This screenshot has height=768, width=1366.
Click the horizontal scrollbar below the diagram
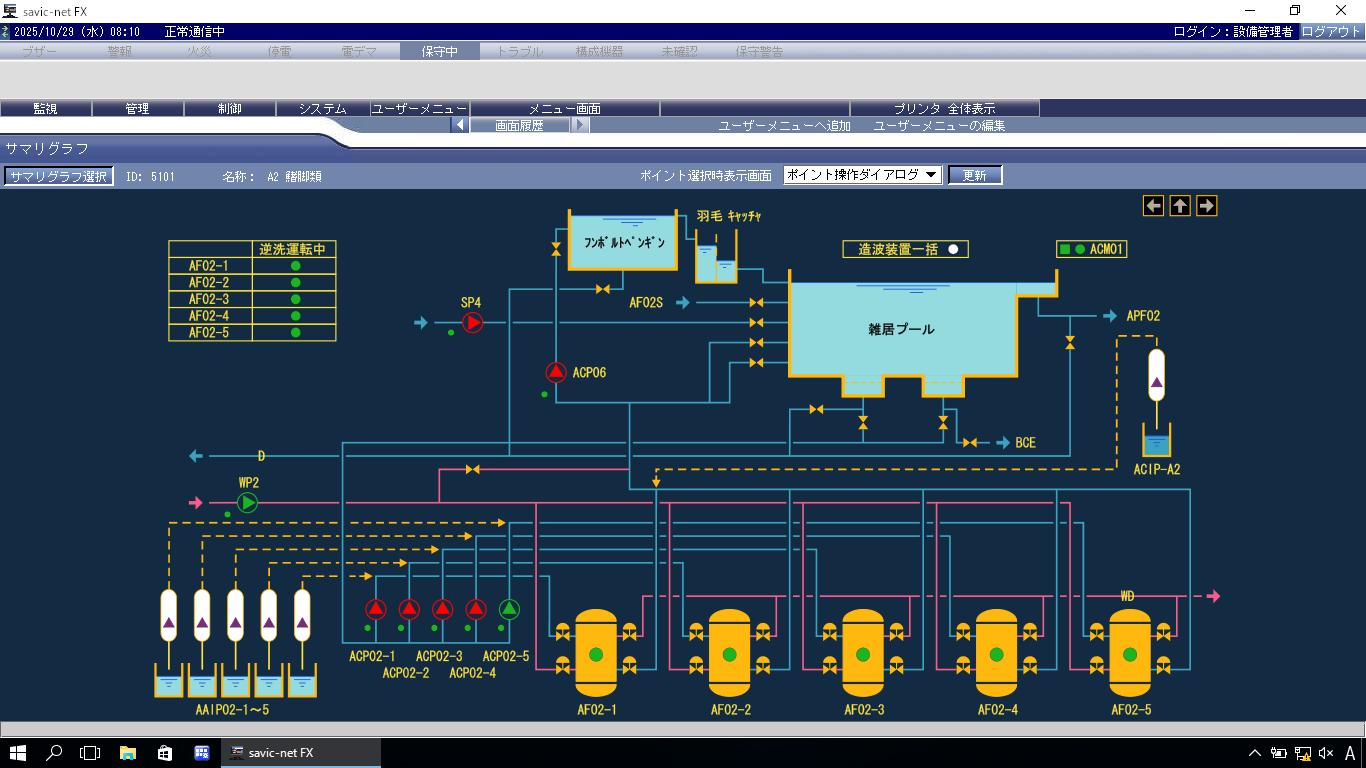click(x=683, y=729)
